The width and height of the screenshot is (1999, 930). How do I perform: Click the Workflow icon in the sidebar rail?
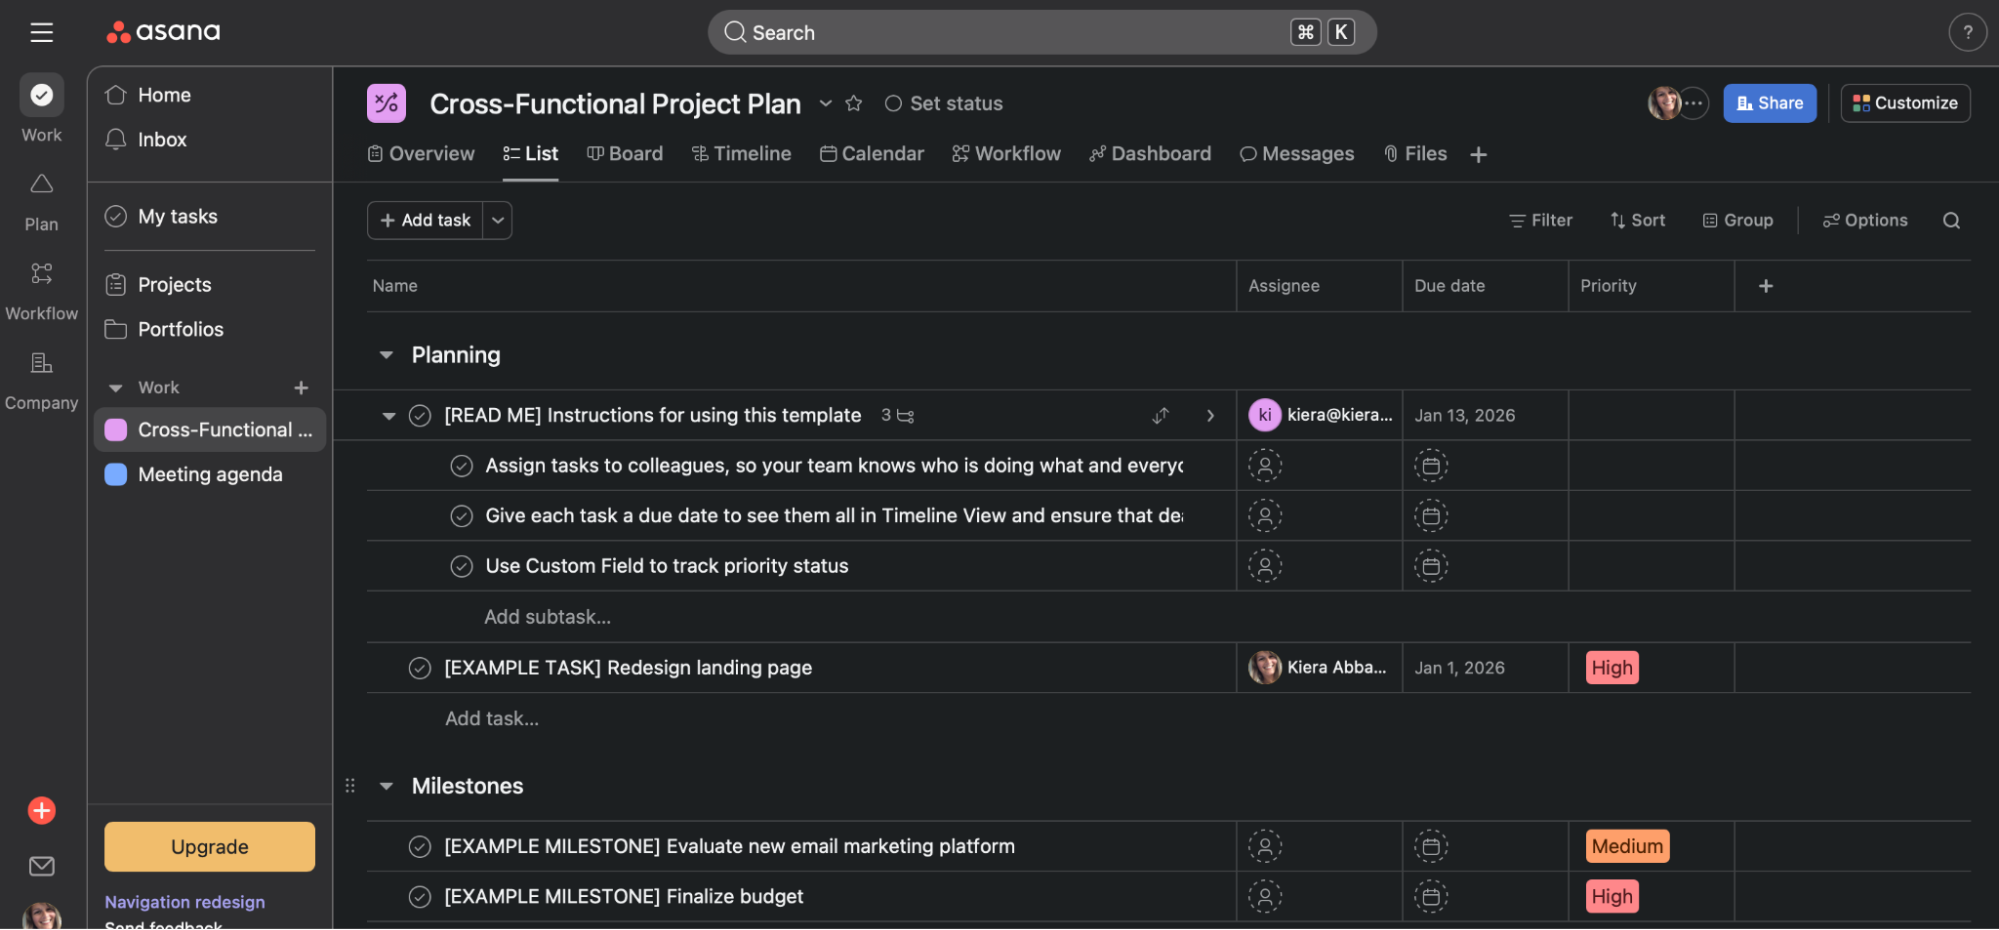pos(41,273)
